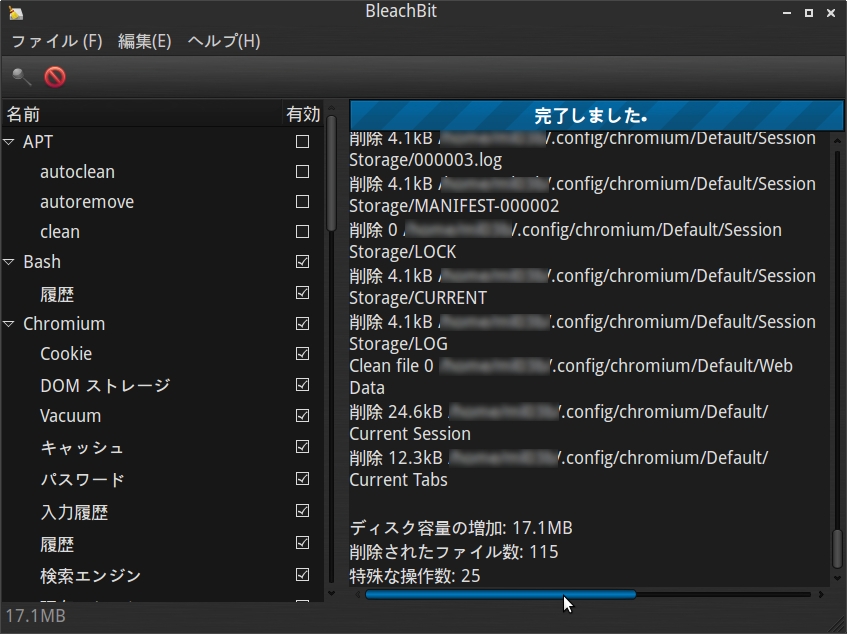Select the 入力履歴 tree row
Image resolution: width=847 pixels, height=634 pixels.
click(x=162, y=511)
